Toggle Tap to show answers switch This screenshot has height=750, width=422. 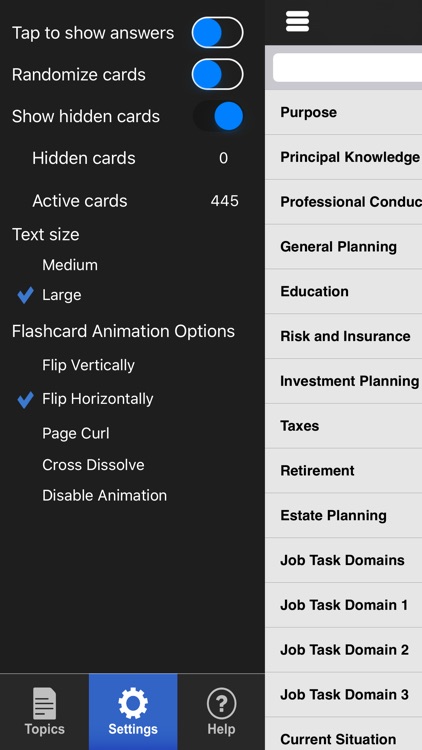218,33
